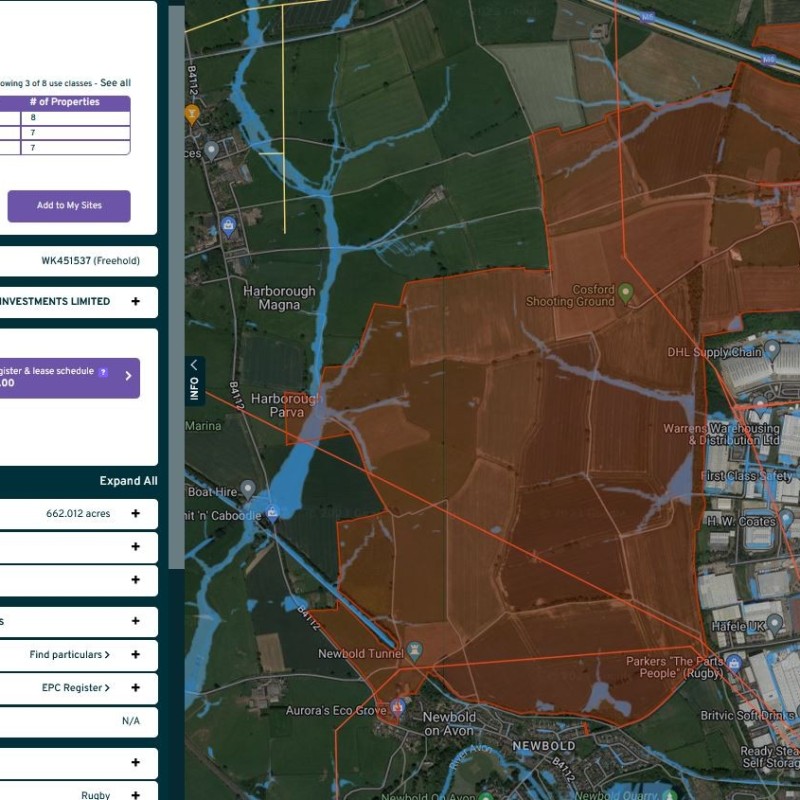
Task: Click the See all use classes link
Action: pos(115,83)
